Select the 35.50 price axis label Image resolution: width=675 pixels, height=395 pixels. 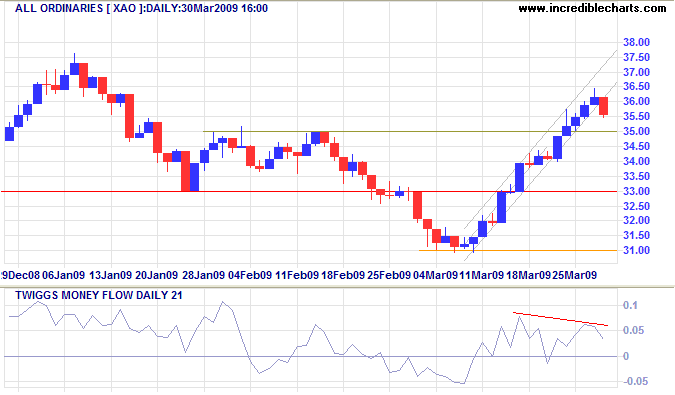click(636, 116)
